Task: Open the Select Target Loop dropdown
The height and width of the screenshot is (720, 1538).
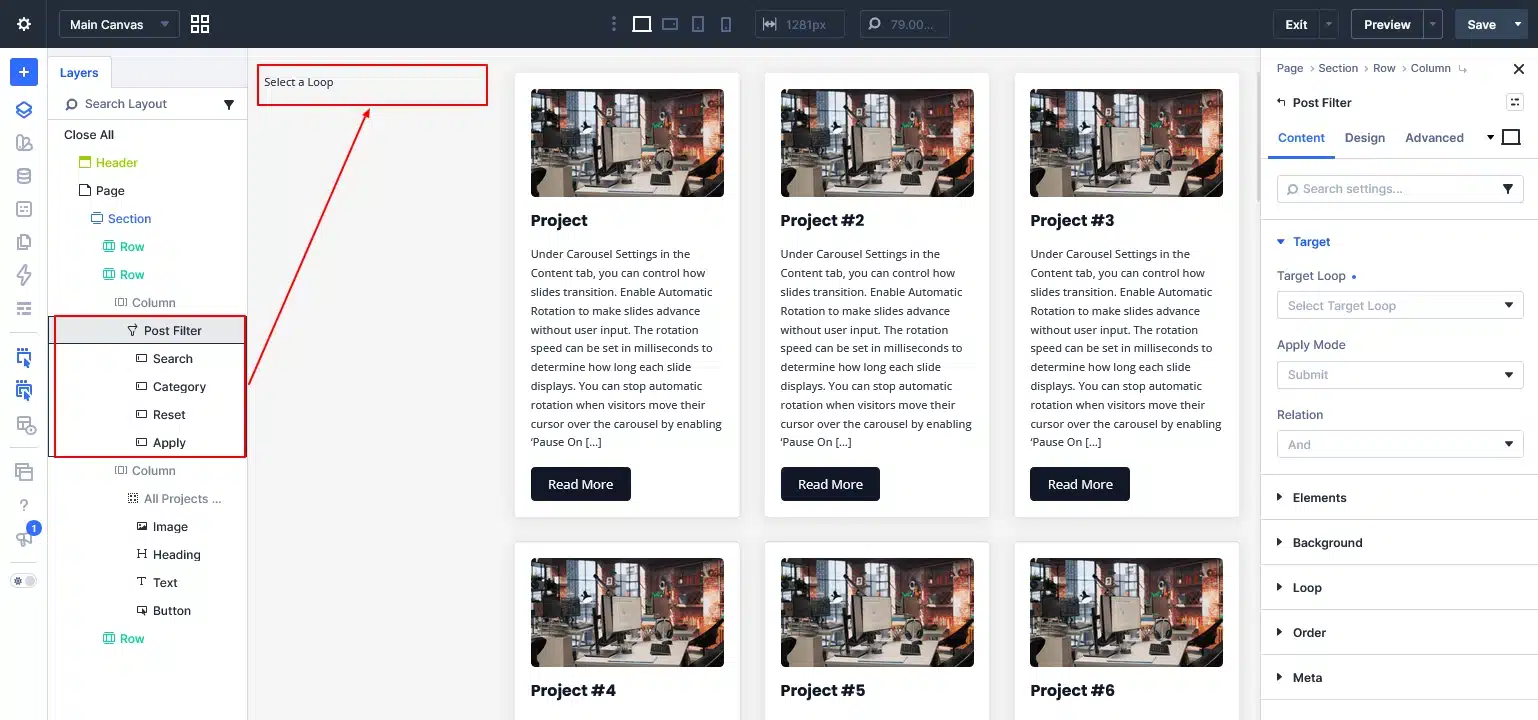Action: tap(1400, 305)
